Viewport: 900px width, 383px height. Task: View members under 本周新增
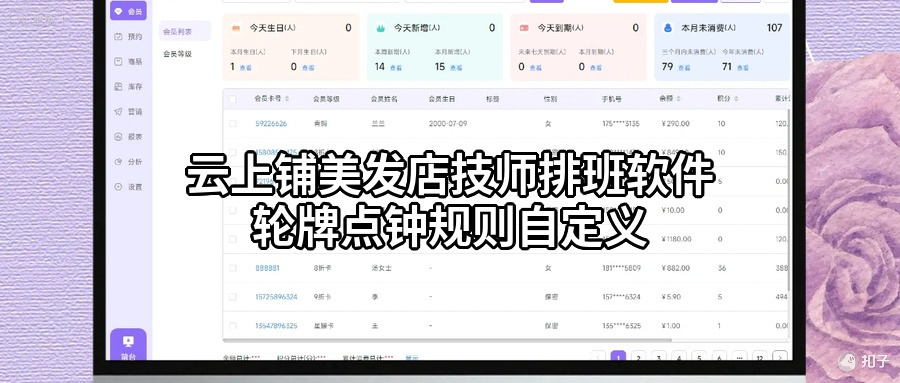click(395, 67)
